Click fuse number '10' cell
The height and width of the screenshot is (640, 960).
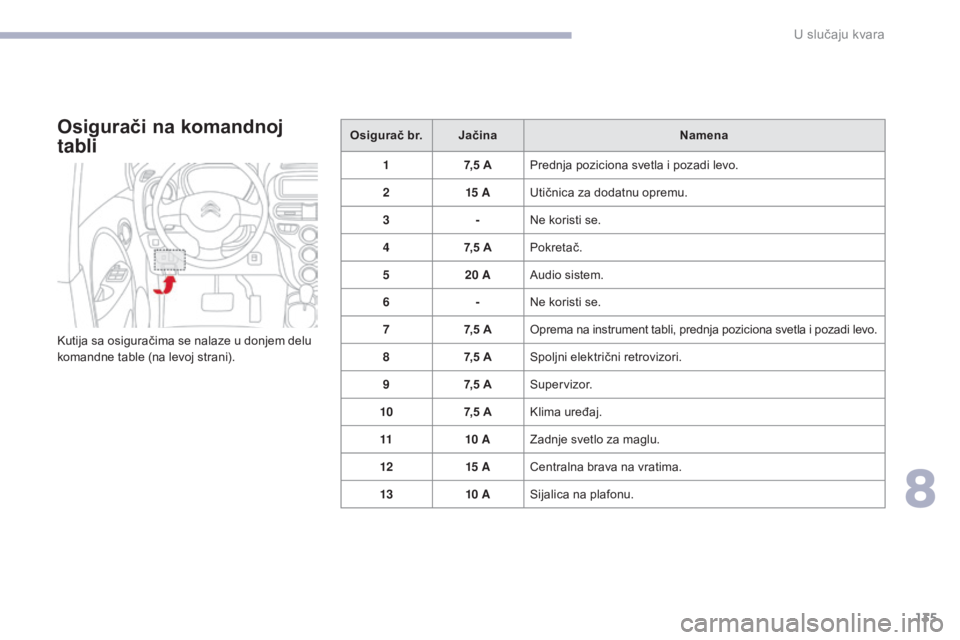point(386,412)
